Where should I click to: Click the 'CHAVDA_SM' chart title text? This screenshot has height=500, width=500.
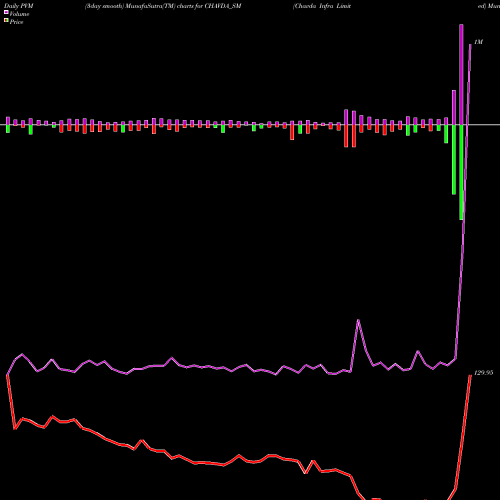[223, 6]
